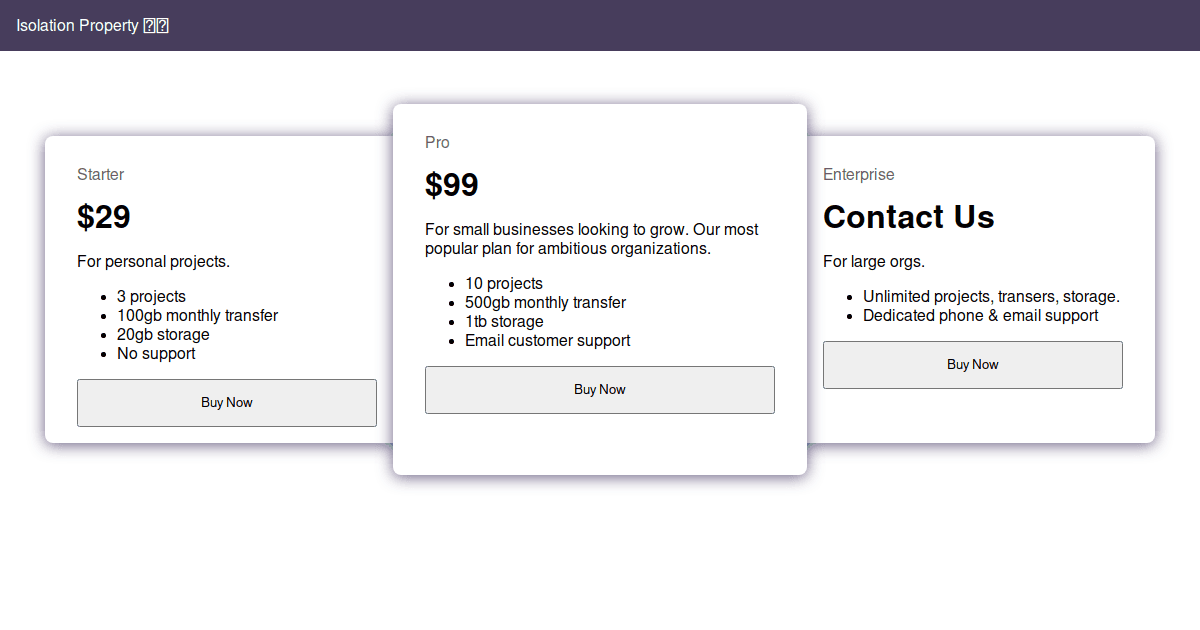The image size is (1200, 630).
Task: Click Buy Now on the Starter plan
Action: (x=227, y=403)
